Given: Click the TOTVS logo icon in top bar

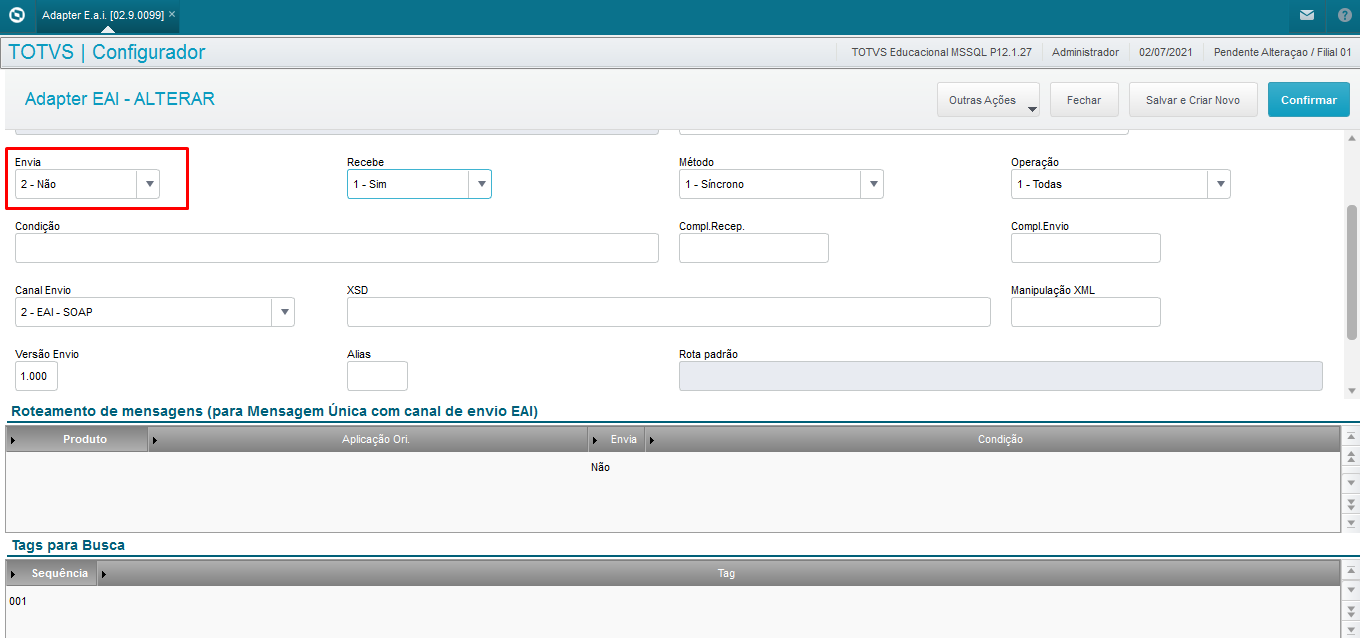Looking at the screenshot, I should pos(17,16).
